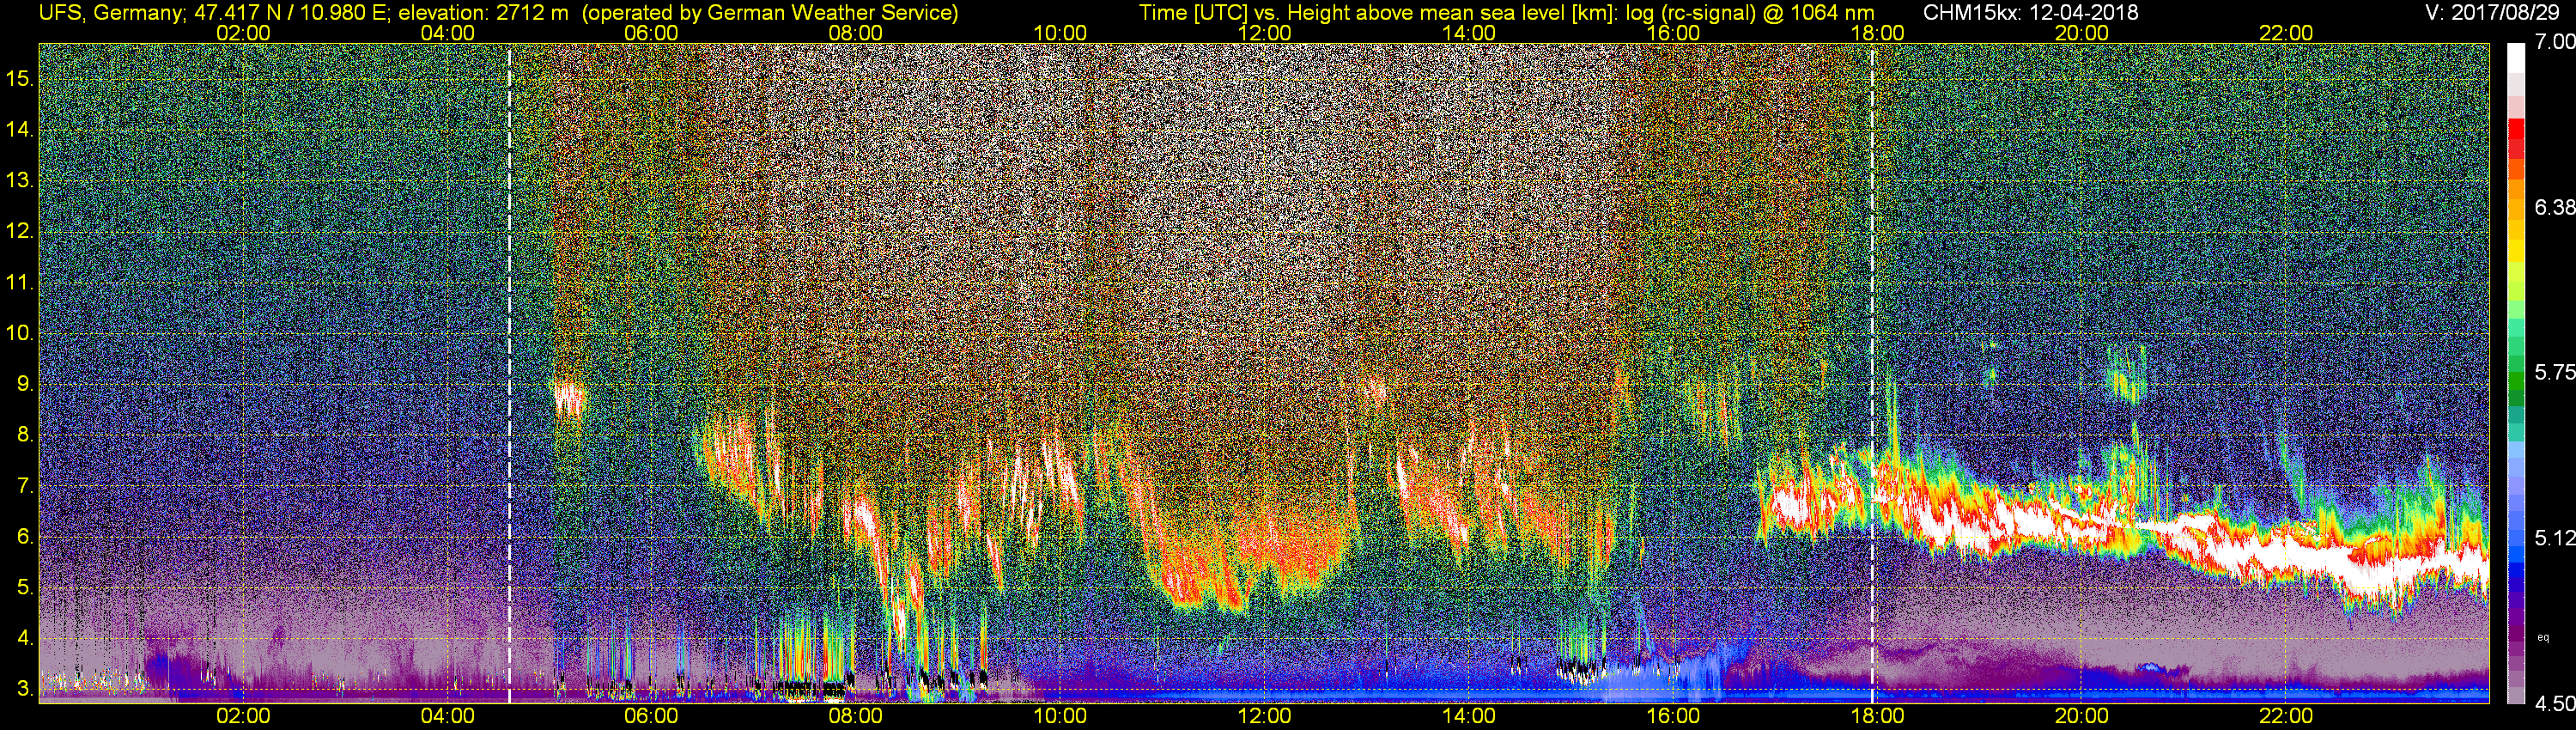Click the white top segment of colorbar

[2516, 58]
